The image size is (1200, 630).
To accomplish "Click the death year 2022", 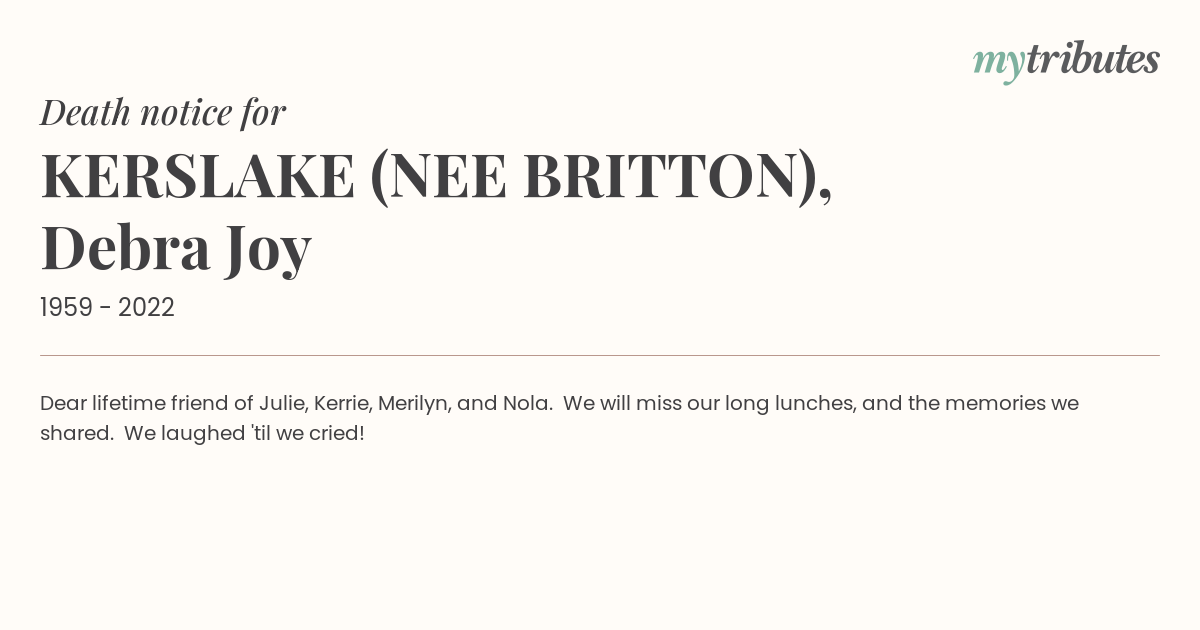I will (x=146, y=308).
